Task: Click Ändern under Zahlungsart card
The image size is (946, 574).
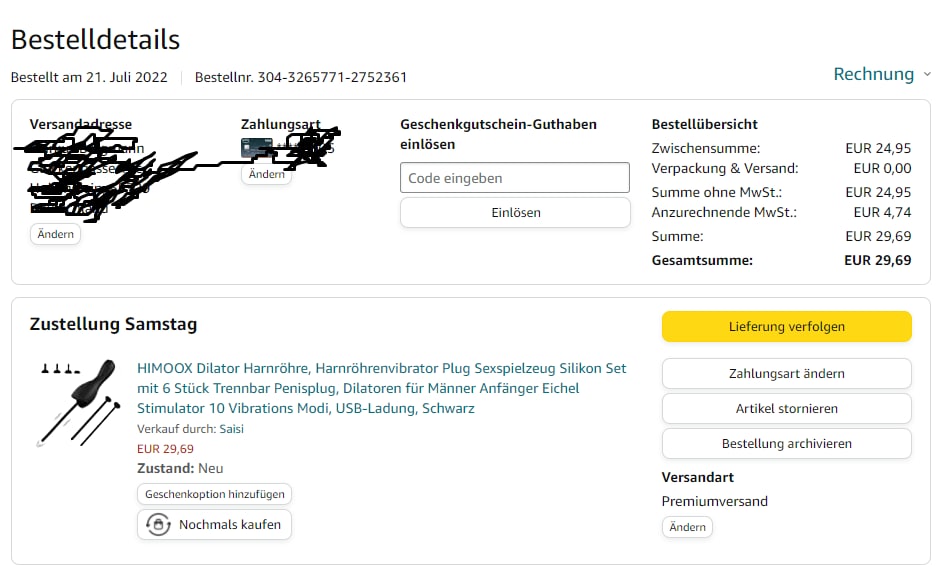Action: 267,174
